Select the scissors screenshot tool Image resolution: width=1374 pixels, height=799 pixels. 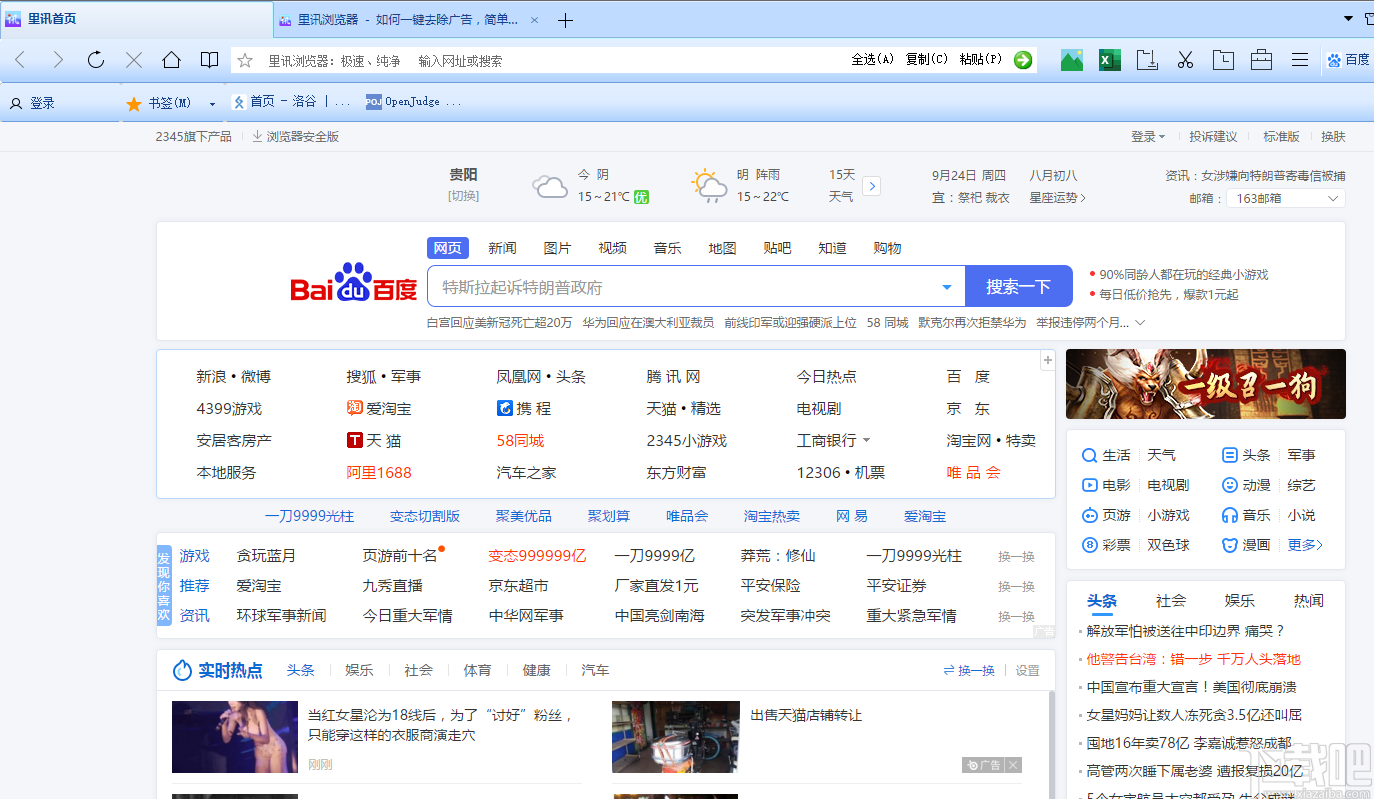pyautogui.click(x=1185, y=60)
